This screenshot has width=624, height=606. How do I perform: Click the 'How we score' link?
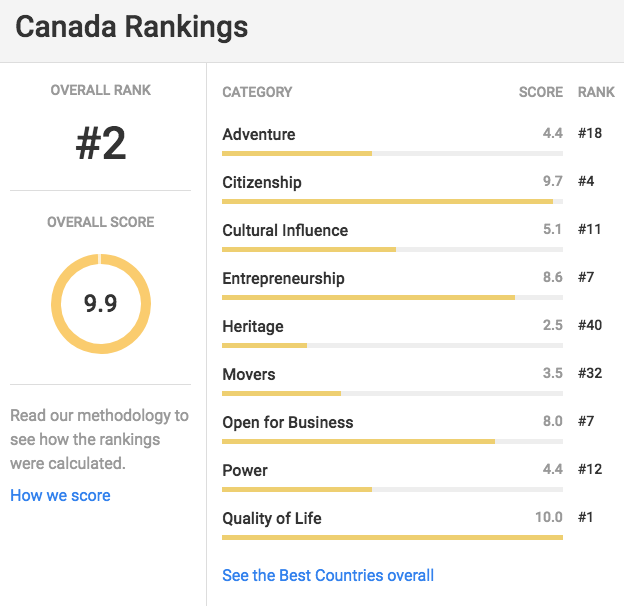(x=60, y=495)
